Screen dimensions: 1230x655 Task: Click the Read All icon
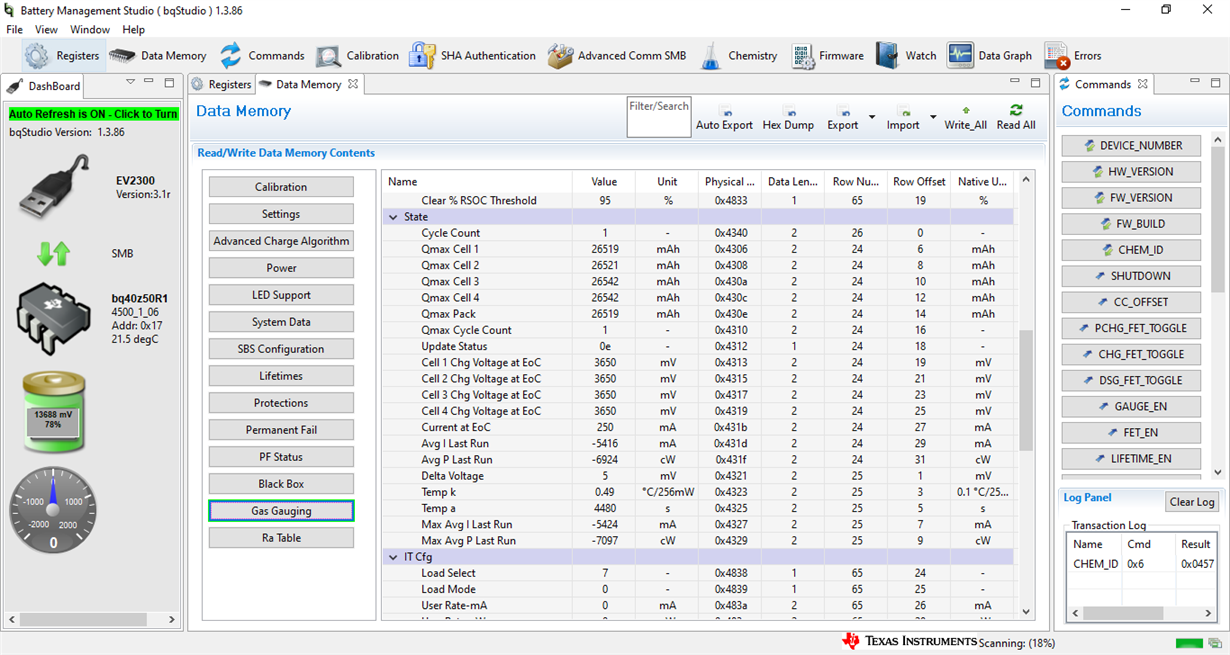1016,118
